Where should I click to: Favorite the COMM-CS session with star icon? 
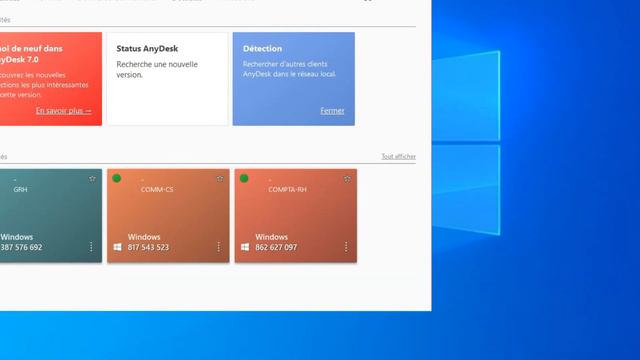coord(220,179)
